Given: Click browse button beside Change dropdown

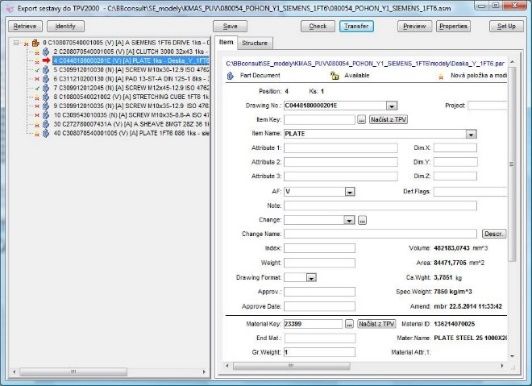Looking at the screenshot, I should pyautogui.click(x=362, y=220).
